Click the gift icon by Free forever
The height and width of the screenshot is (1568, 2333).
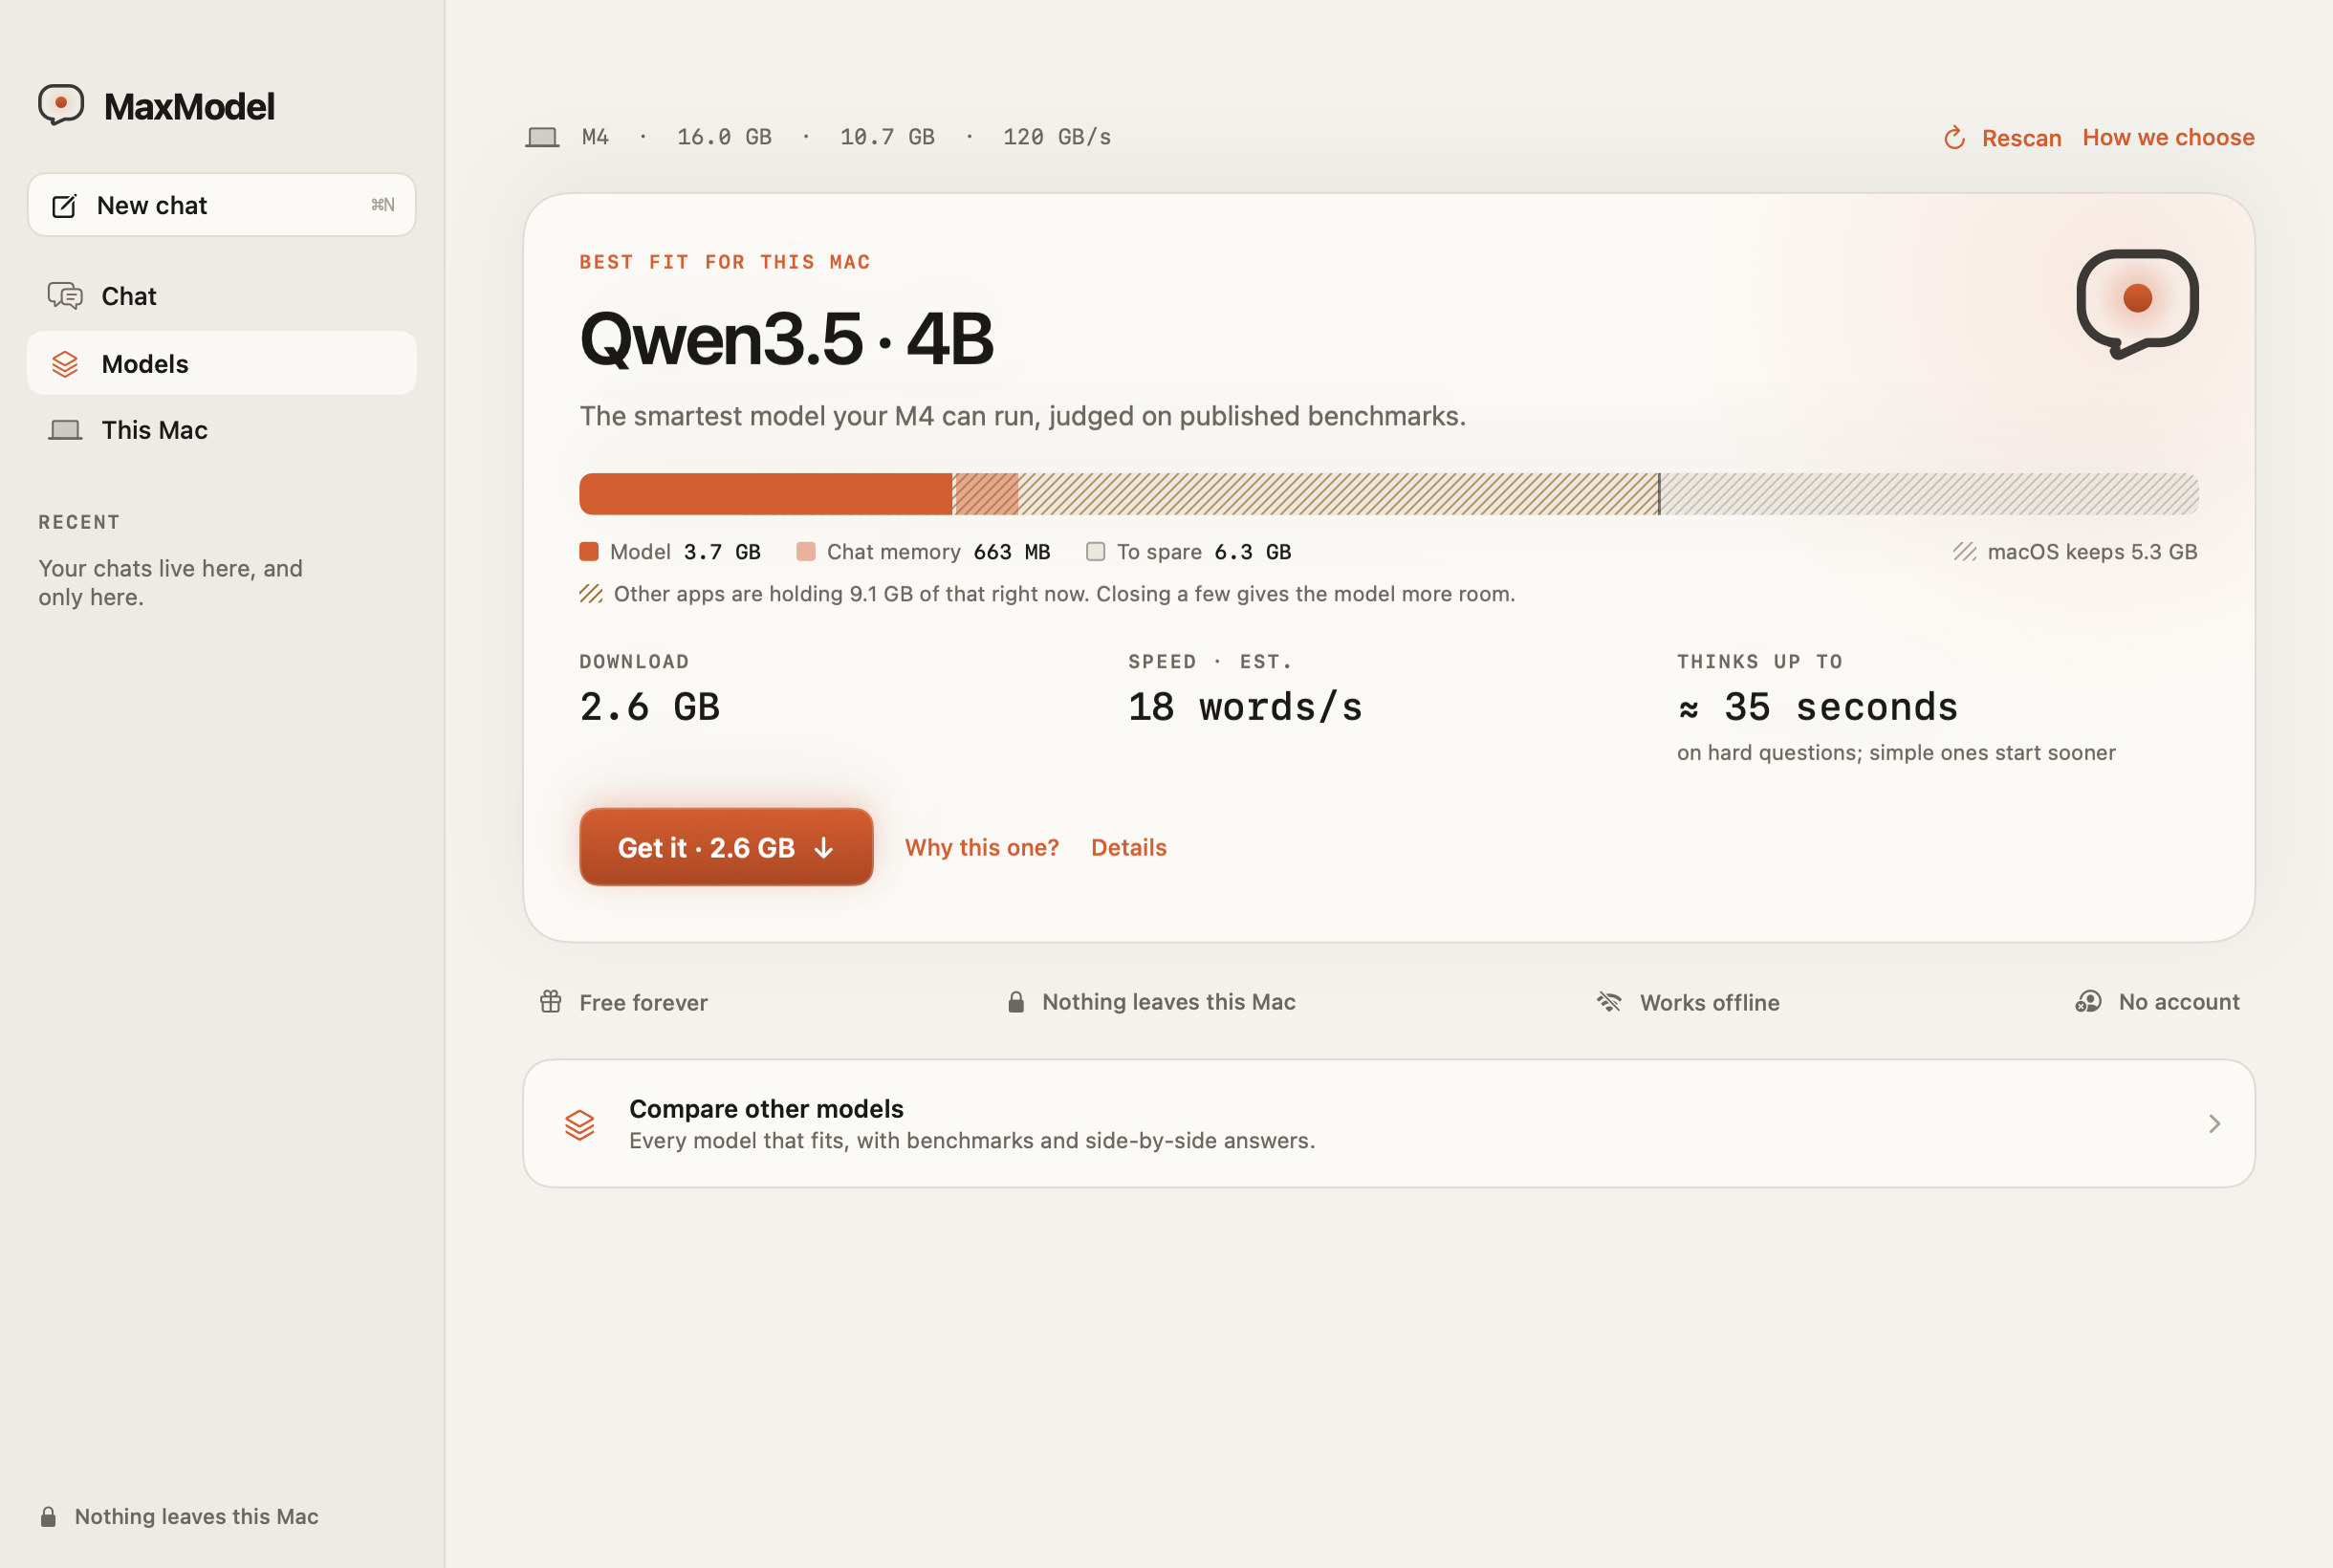551,1002
